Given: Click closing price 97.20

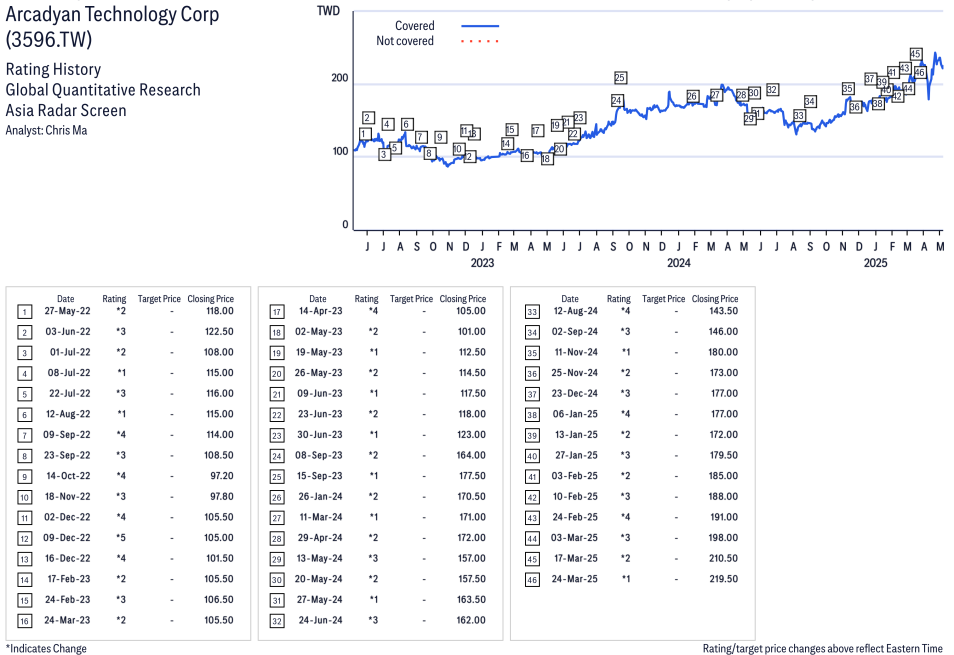Looking at the screenshot, I should [x=222, y=476].
